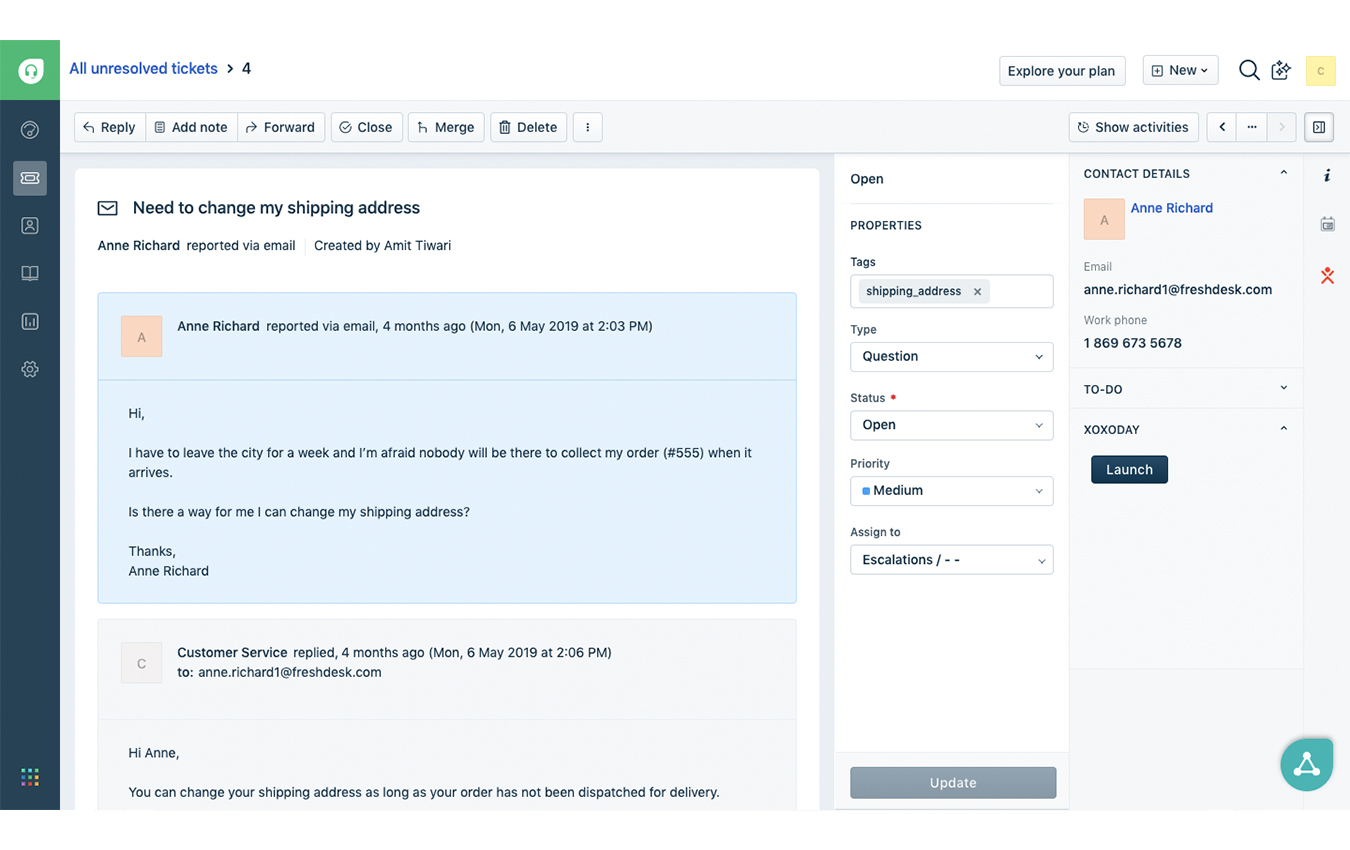Open the search icon in the header
Viewport: 1350px width, 850px height.
pyautogui.click(x=1249, y=70)
